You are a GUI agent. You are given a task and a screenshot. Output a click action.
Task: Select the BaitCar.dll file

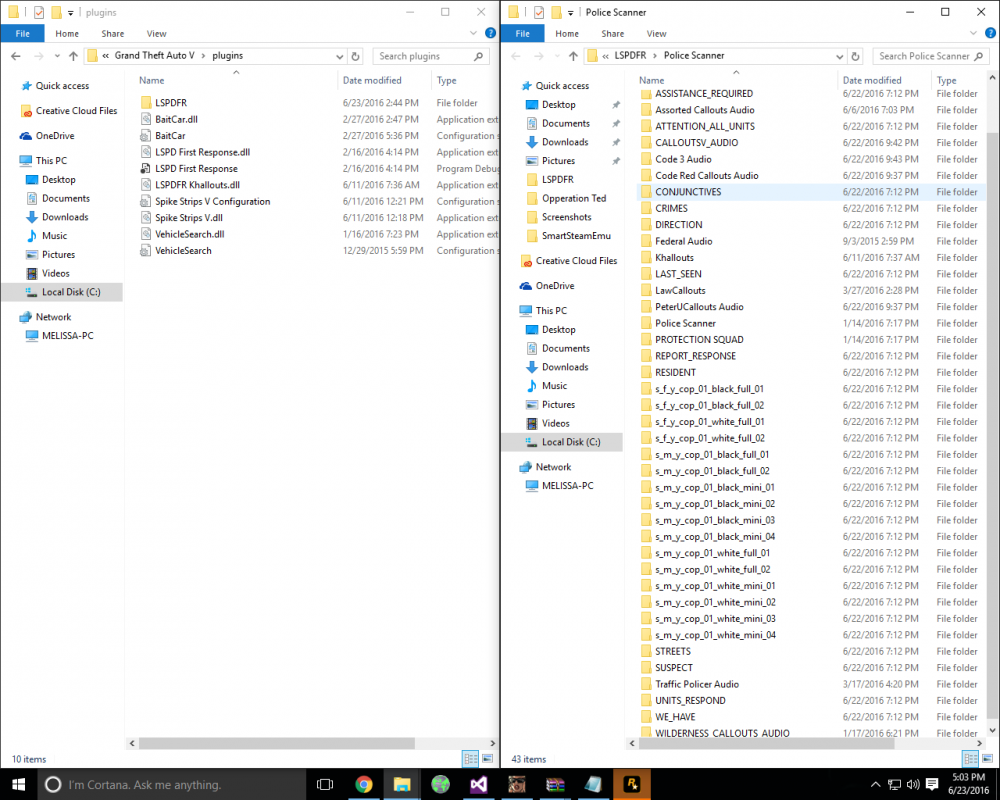(177, 119)
